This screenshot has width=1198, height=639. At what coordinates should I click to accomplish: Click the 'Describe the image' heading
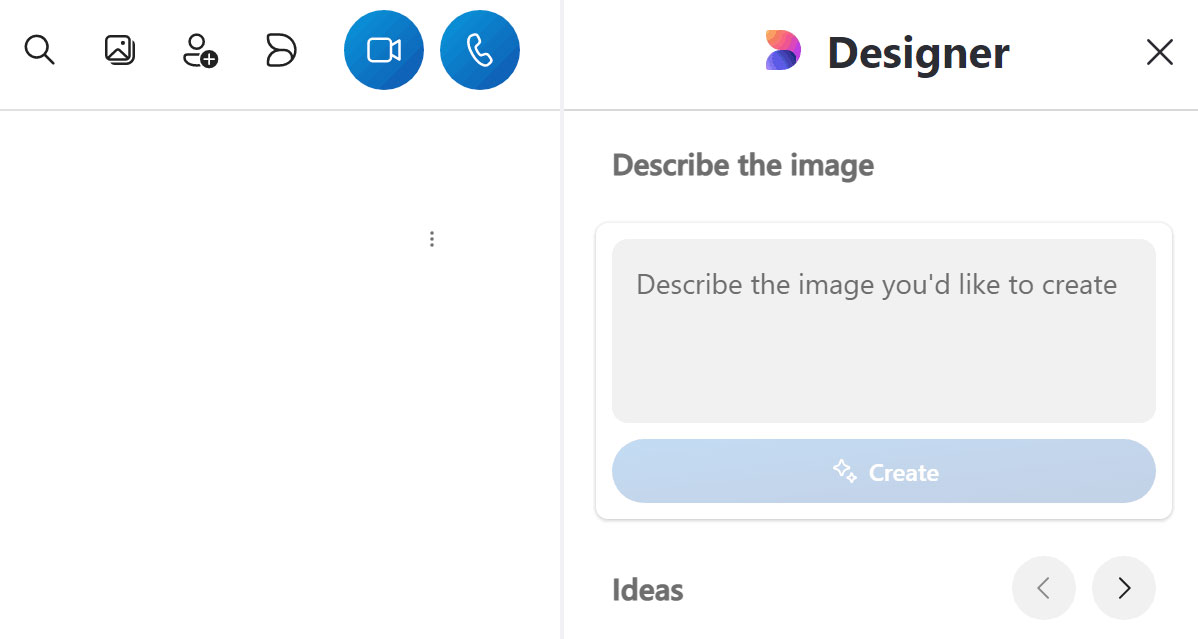click(743, 166)
